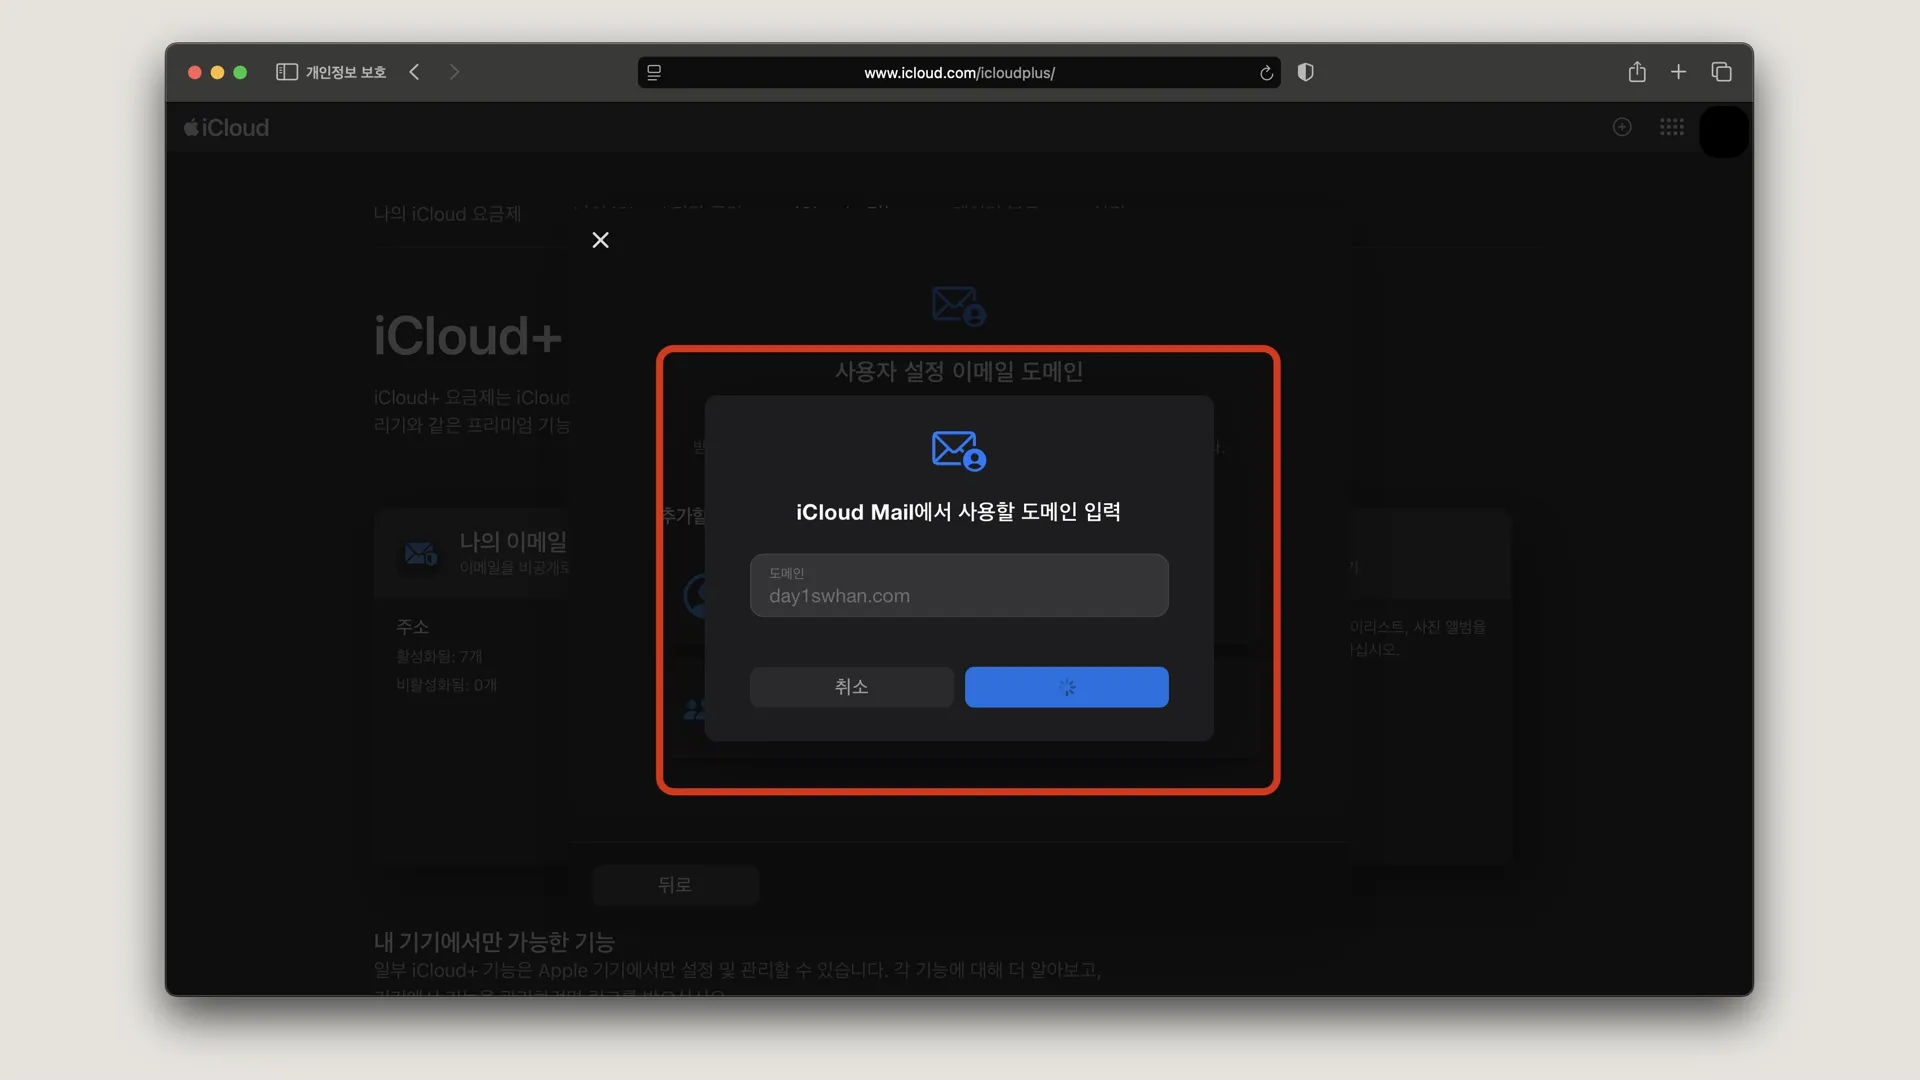Click the 활성화됨: 7개 text

[439, 656]
